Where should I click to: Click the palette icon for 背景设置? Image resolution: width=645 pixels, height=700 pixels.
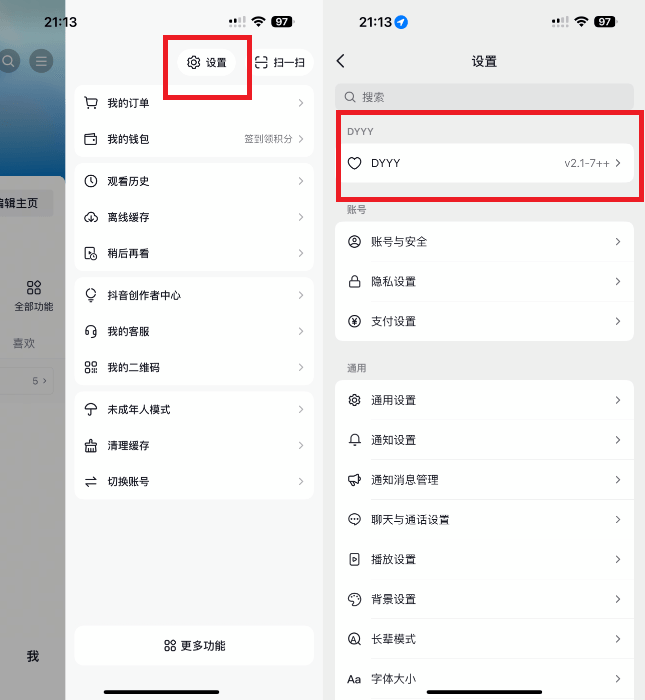click(x=354, y=599)
